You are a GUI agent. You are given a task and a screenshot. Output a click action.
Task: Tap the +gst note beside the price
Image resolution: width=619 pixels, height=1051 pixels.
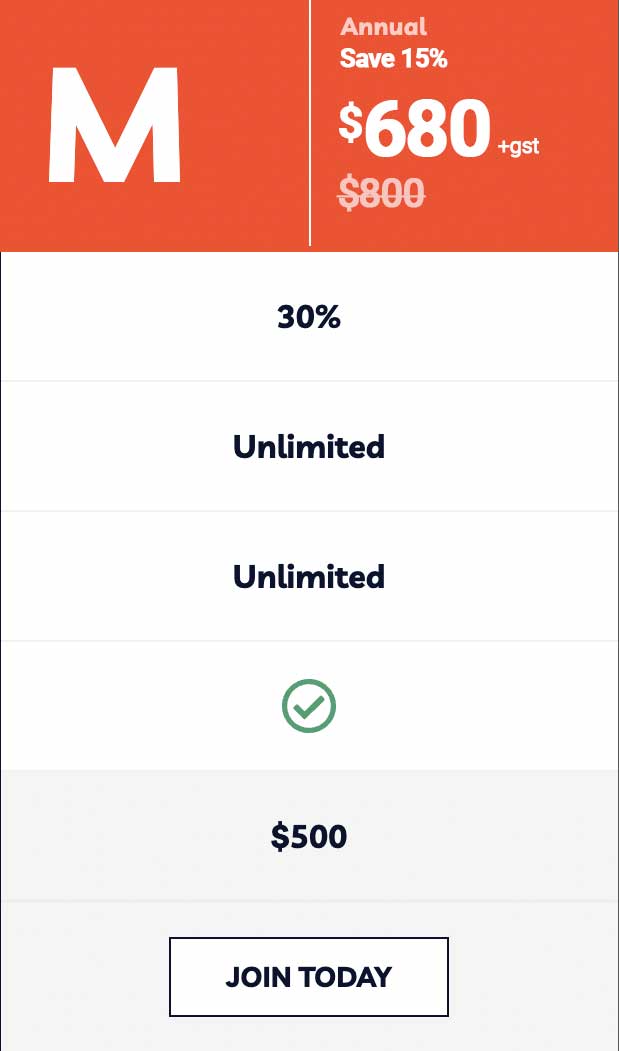[x=518, y=147]
